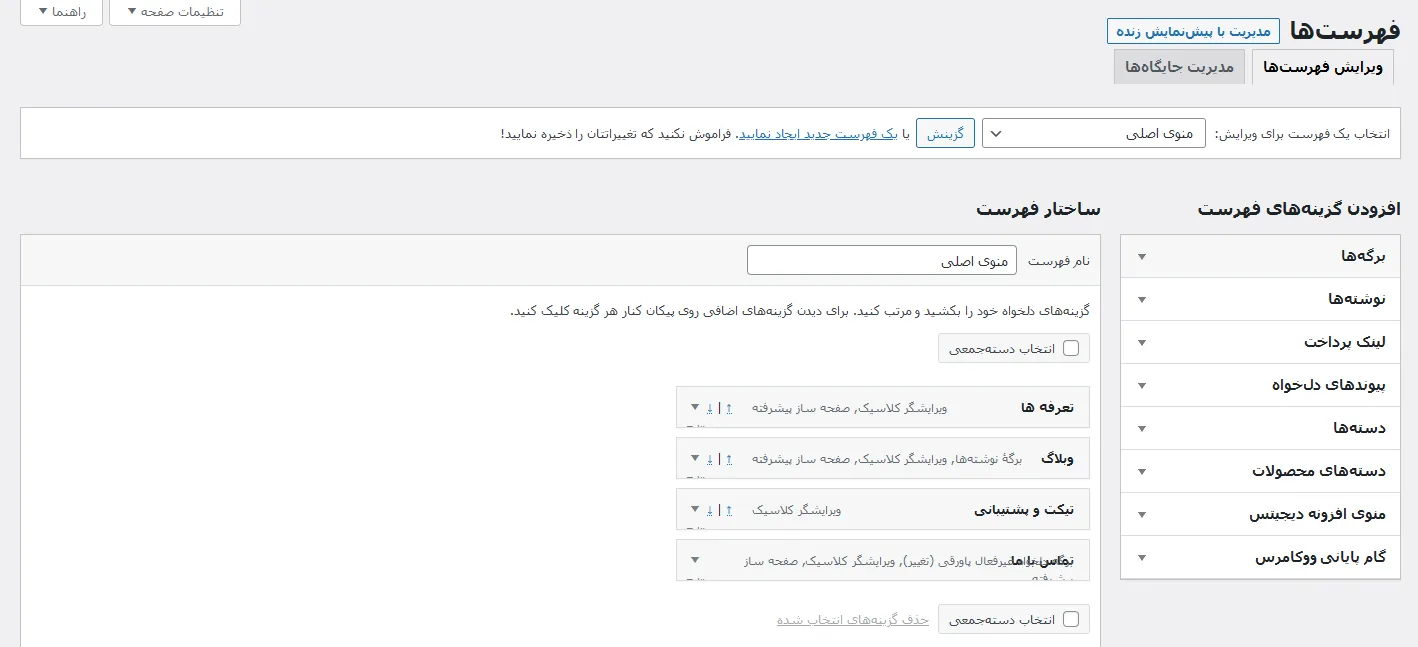Move تیکت و پشتیبانی item down
The height and width of the screenshot is (647, 1418).
click(710, 510)
